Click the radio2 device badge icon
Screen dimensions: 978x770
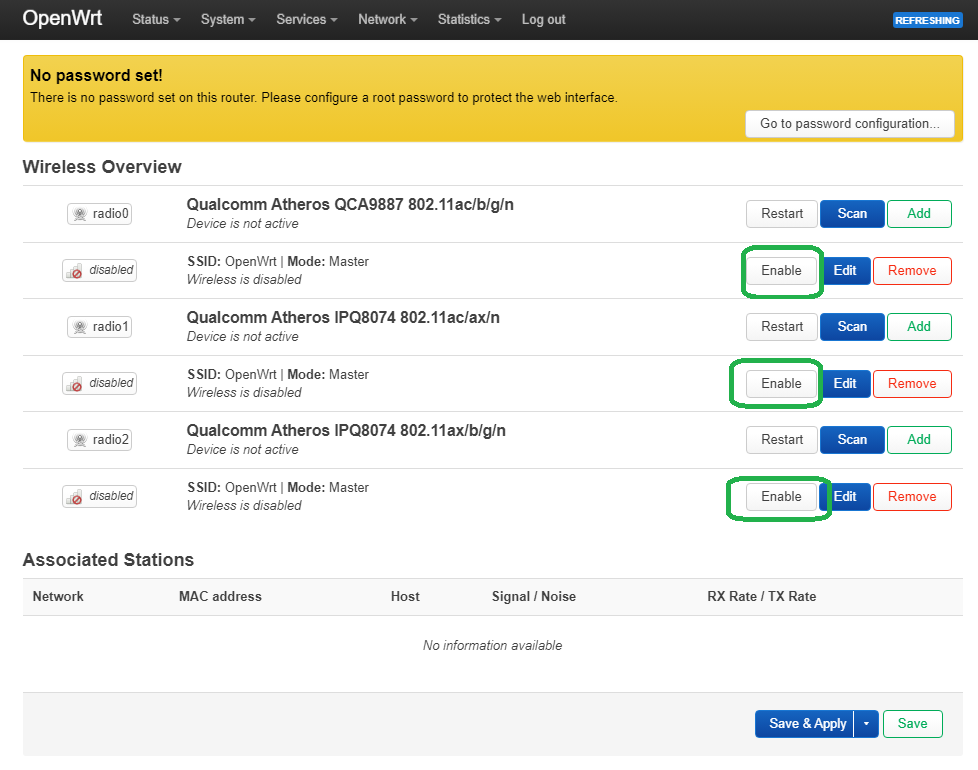pos(99,440)
